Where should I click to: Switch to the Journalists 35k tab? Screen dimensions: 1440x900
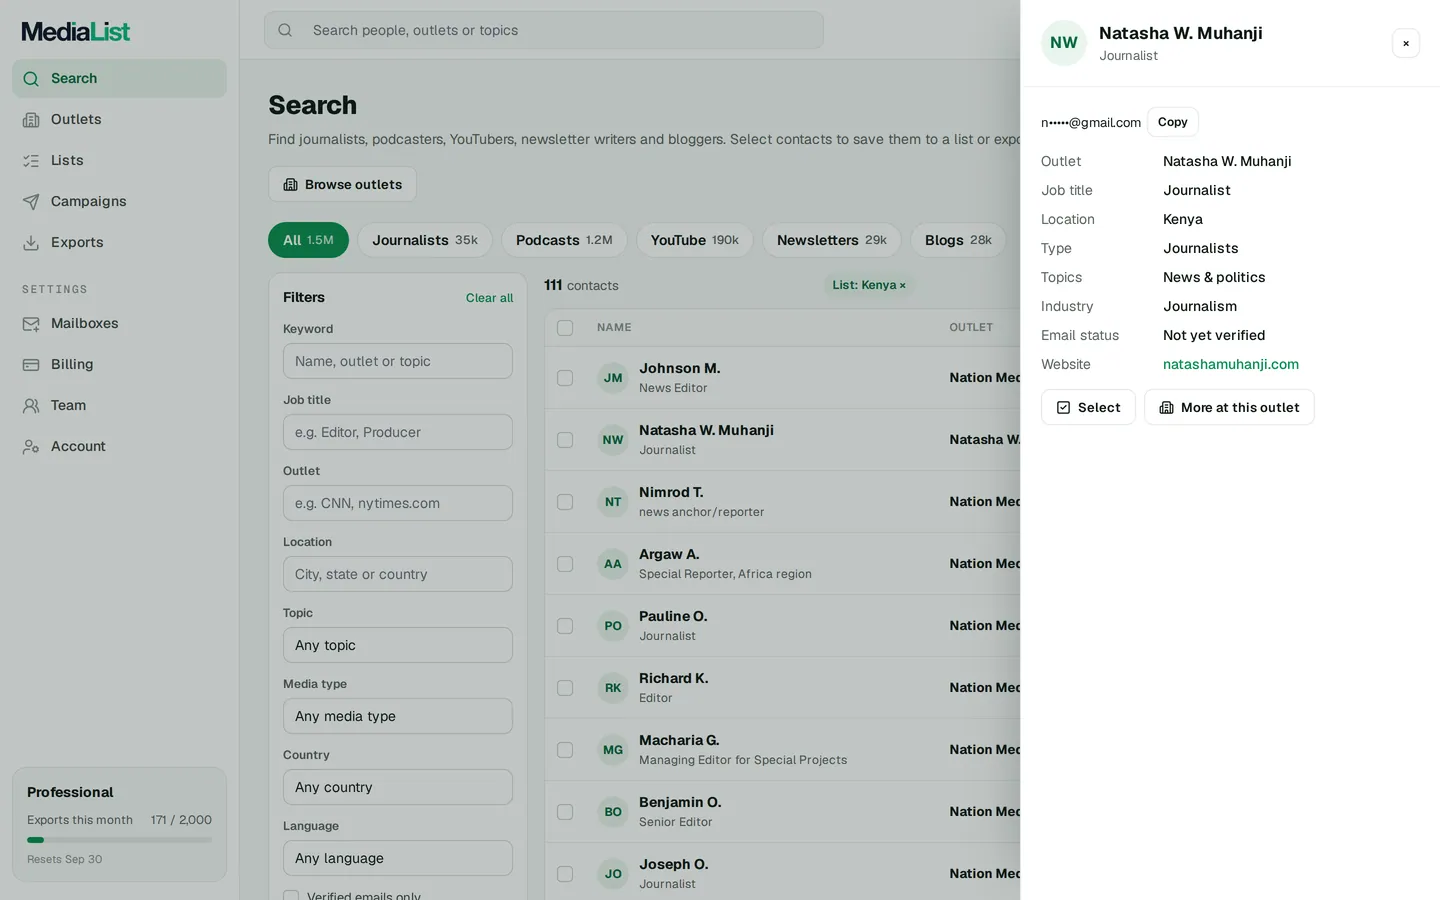tap(425, 240)
